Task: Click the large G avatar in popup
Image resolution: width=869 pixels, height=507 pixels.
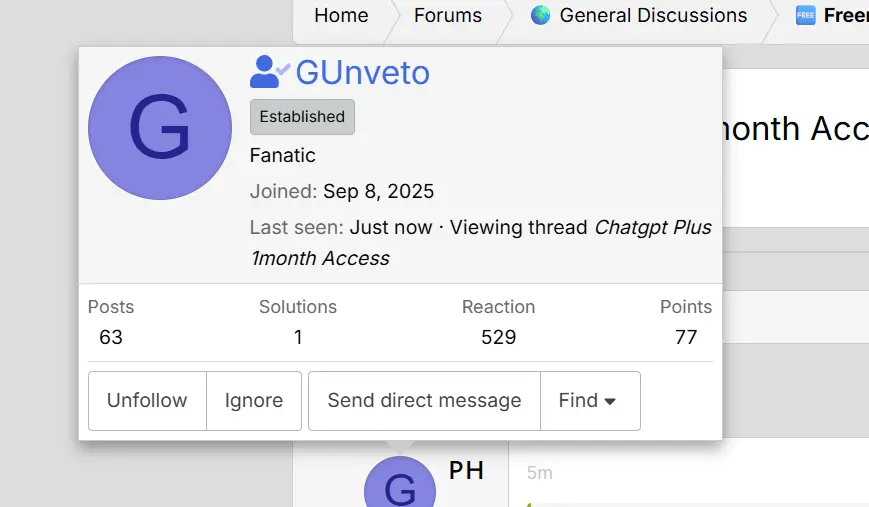Action: click(160, 128)
